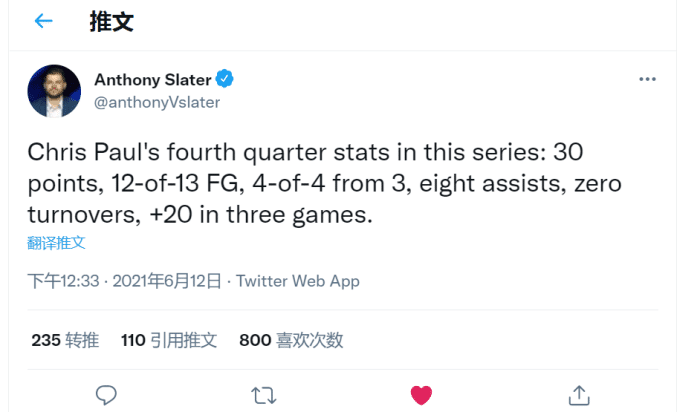
Task: Click the 2021年6月12日 date text
Action: (x=167, y=281)
